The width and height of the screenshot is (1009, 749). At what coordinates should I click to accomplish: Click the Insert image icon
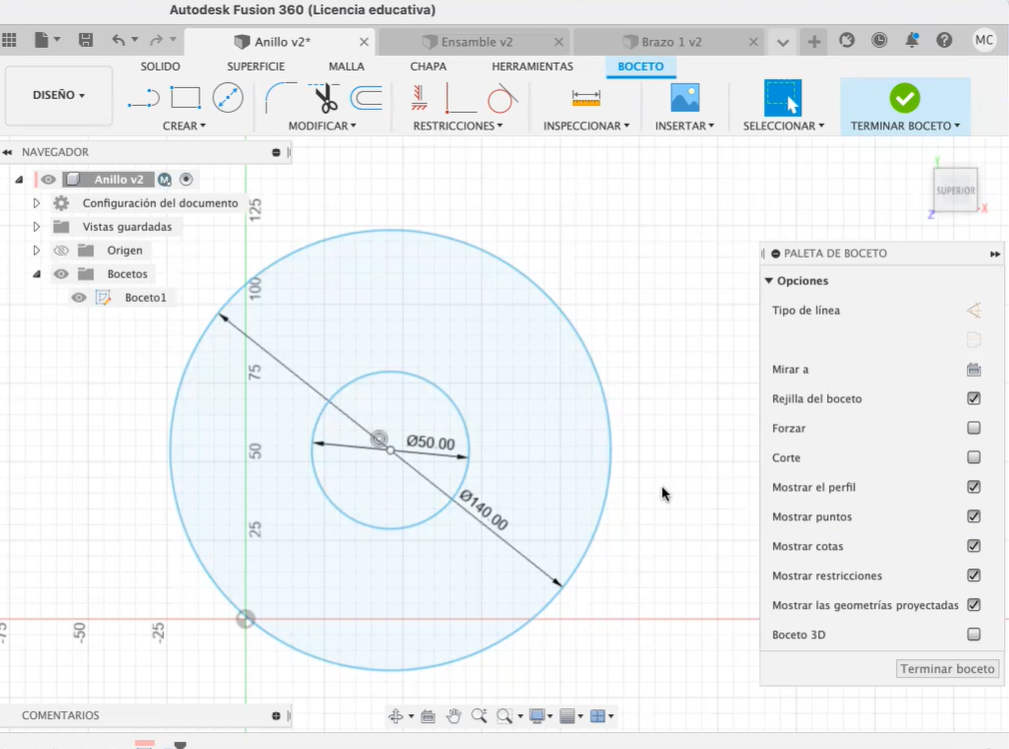(x=685, y=98)
